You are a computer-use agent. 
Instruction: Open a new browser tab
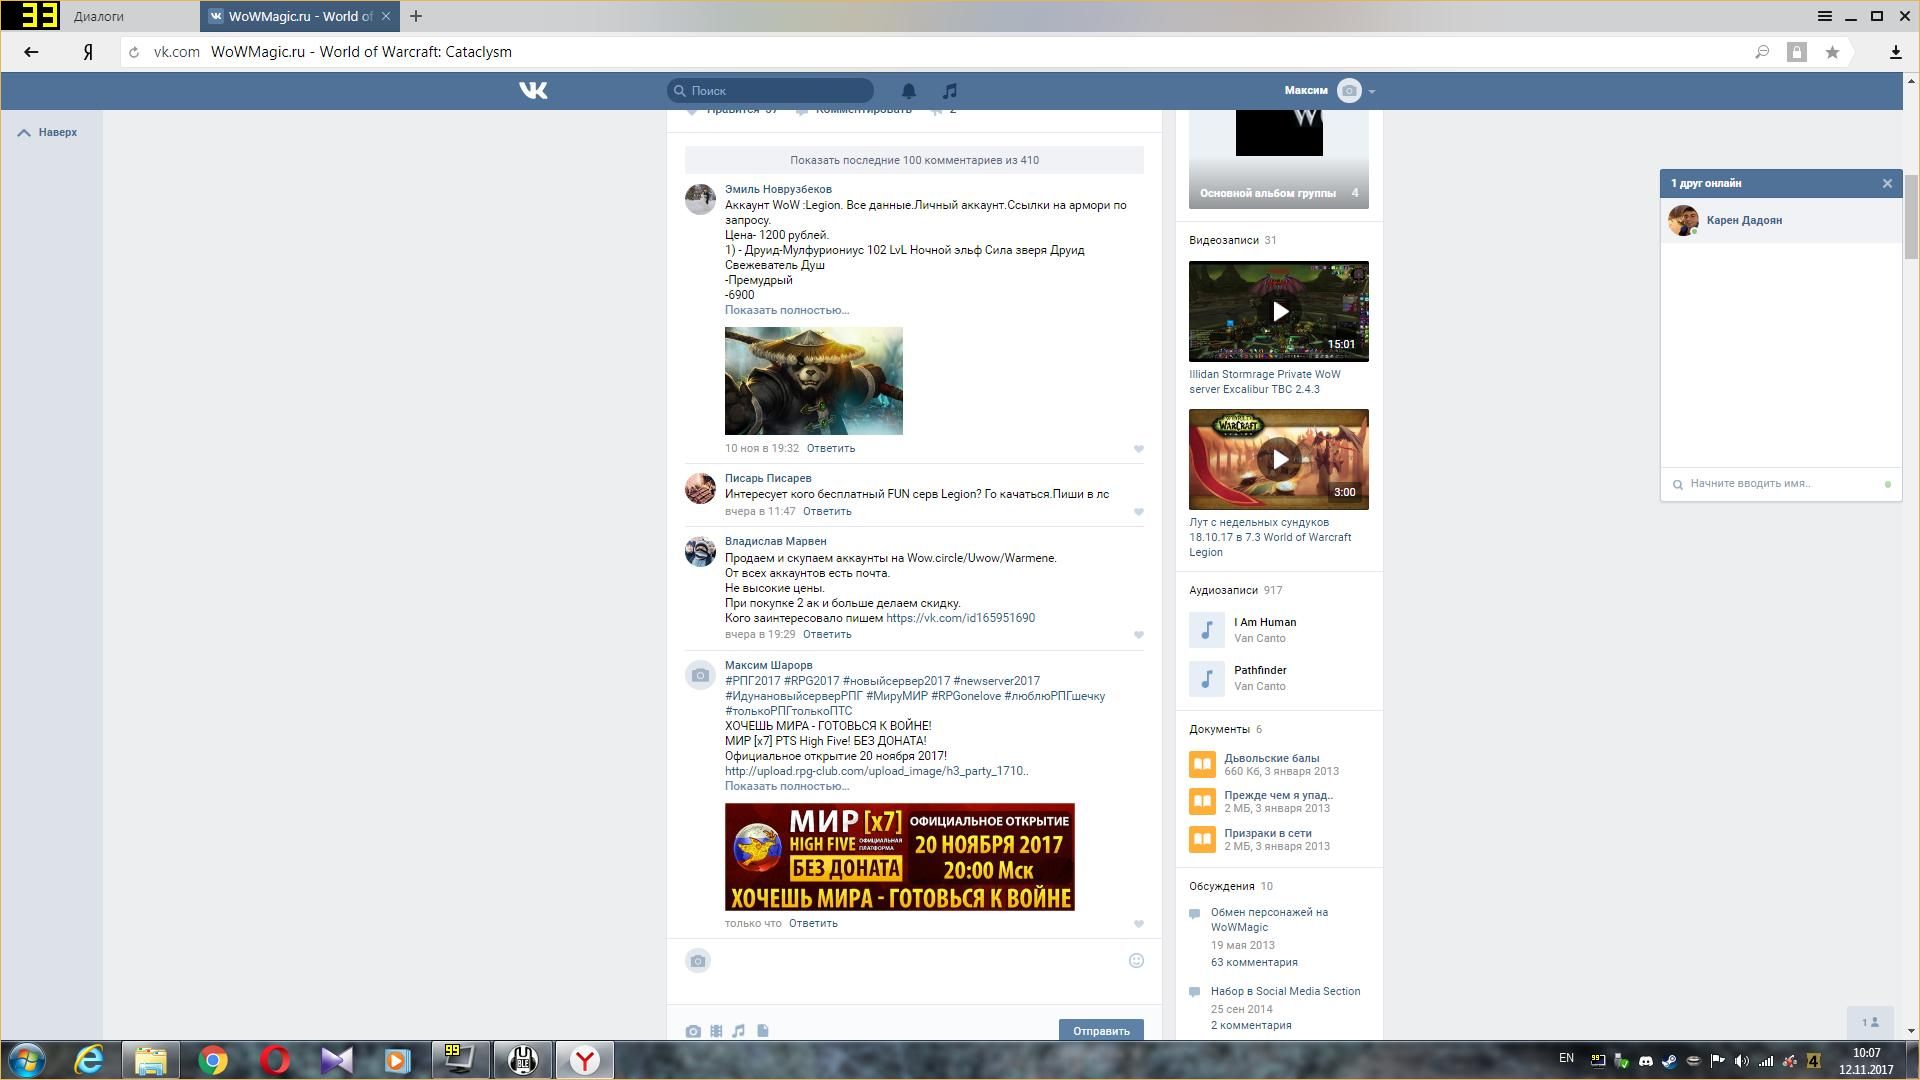[x=416, y=16]
